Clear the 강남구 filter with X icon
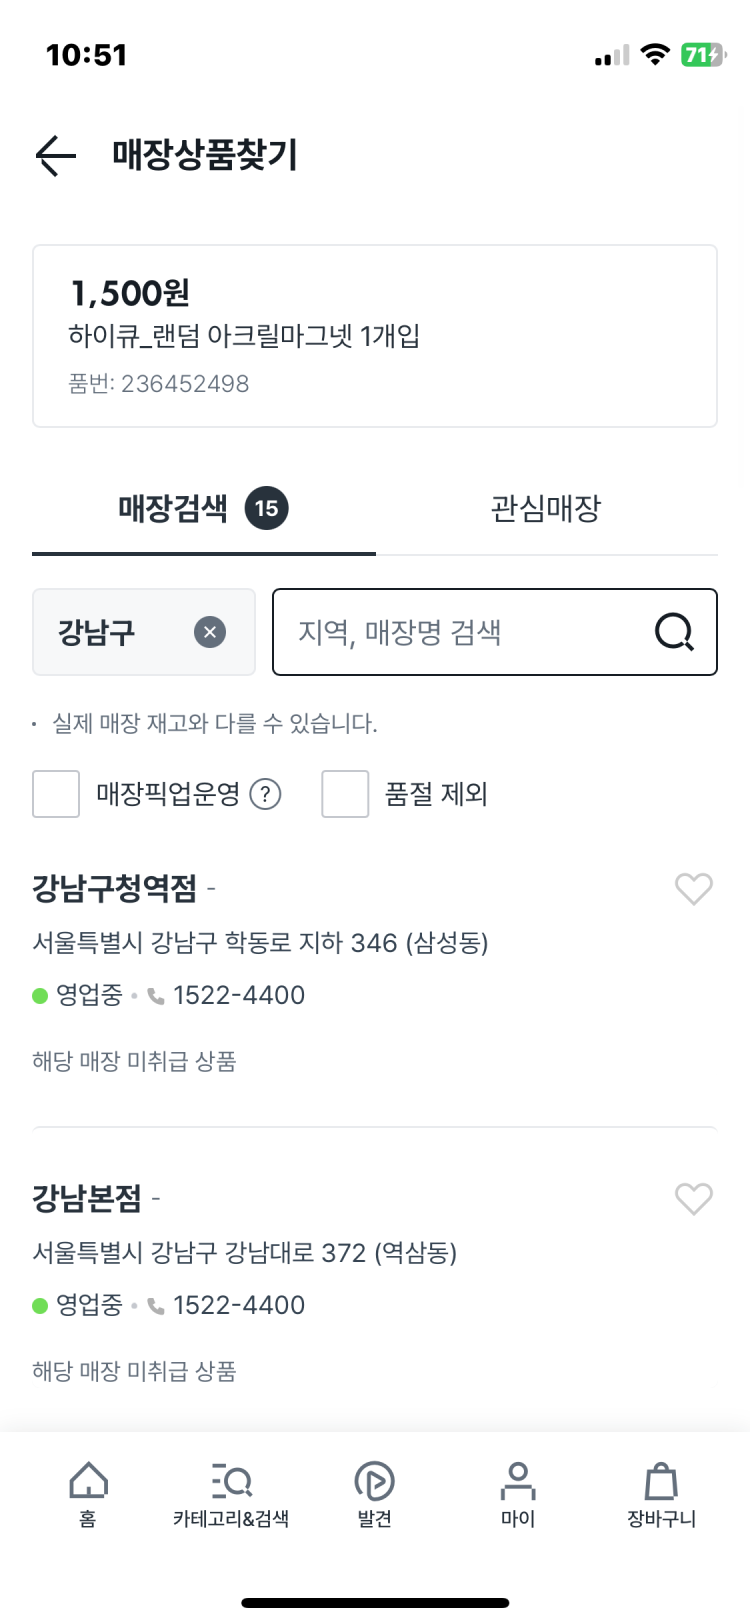750x1624 pixels. click(x=210, y=632)
